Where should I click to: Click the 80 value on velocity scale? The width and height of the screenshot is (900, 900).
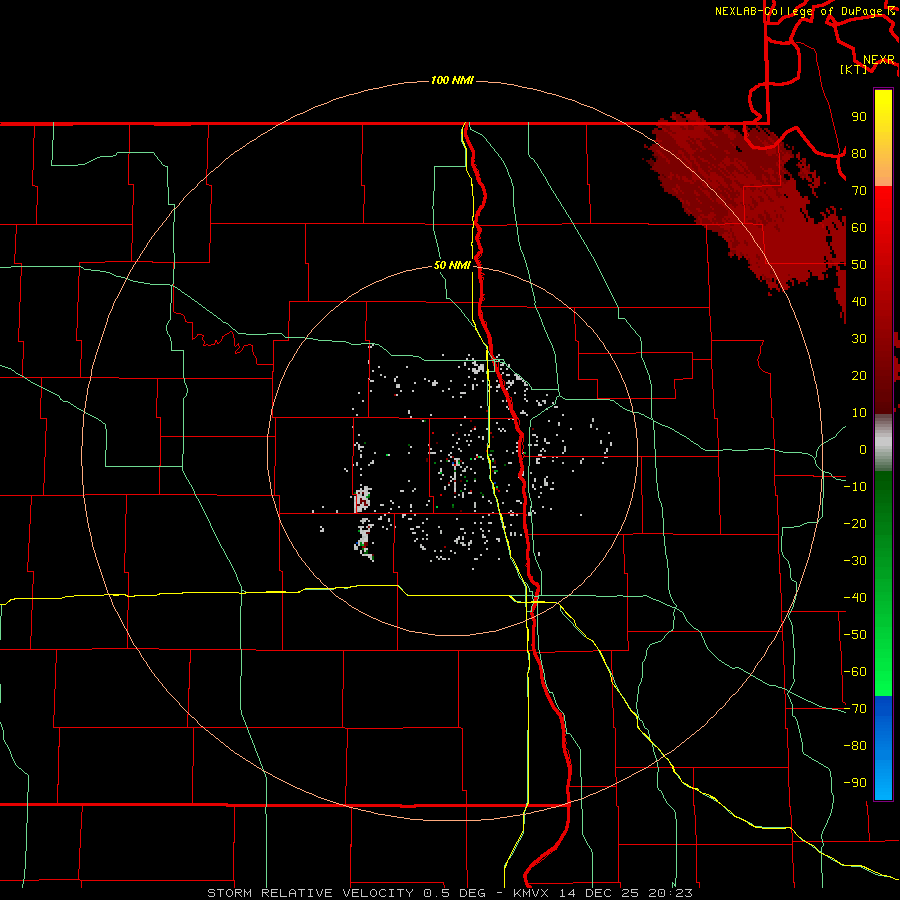(x=859, y=154)
